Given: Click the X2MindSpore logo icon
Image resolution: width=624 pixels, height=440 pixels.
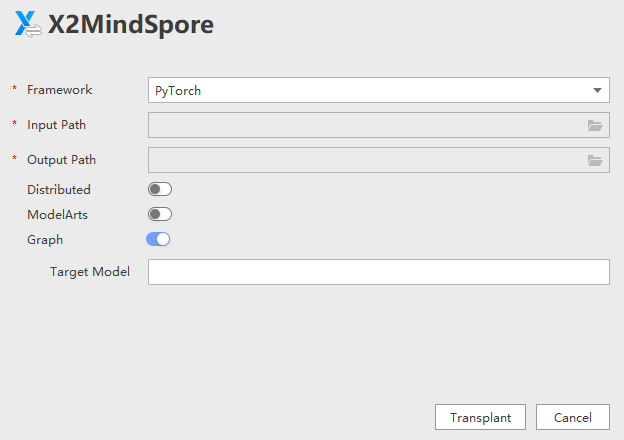Looking at the screenshot, I should click(x=28, y=24).
